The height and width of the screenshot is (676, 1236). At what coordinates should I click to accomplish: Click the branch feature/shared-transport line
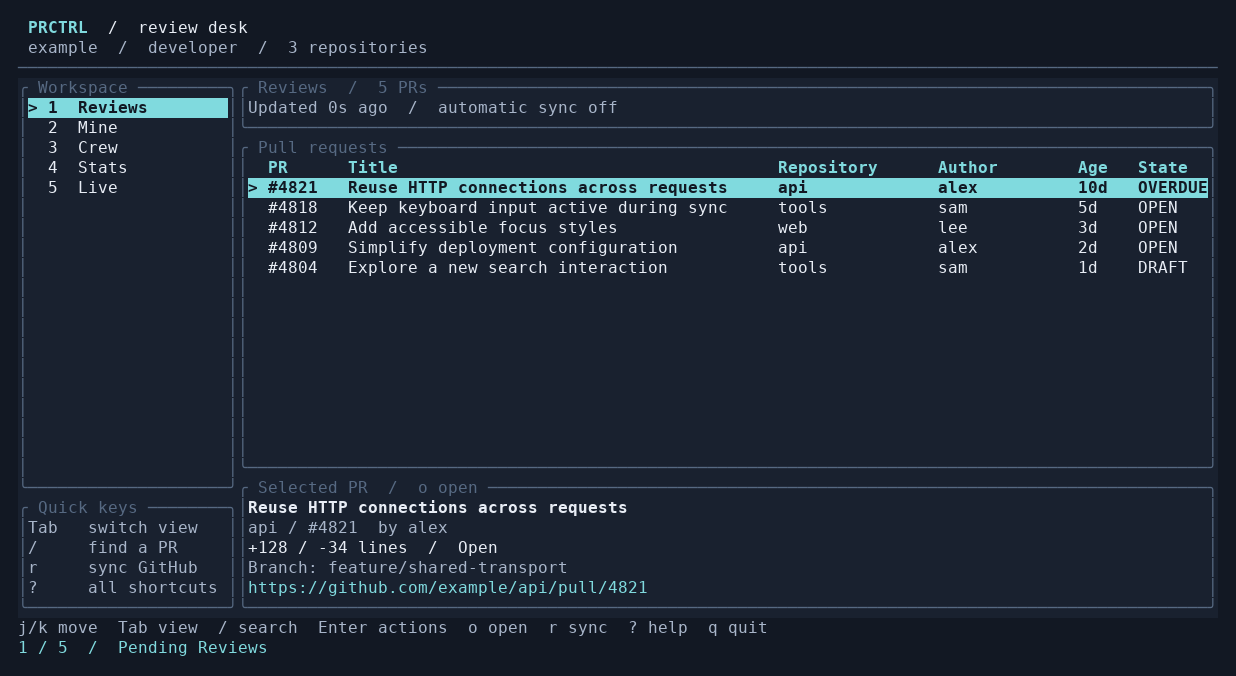pyautogui.click(x=408, y=568)
